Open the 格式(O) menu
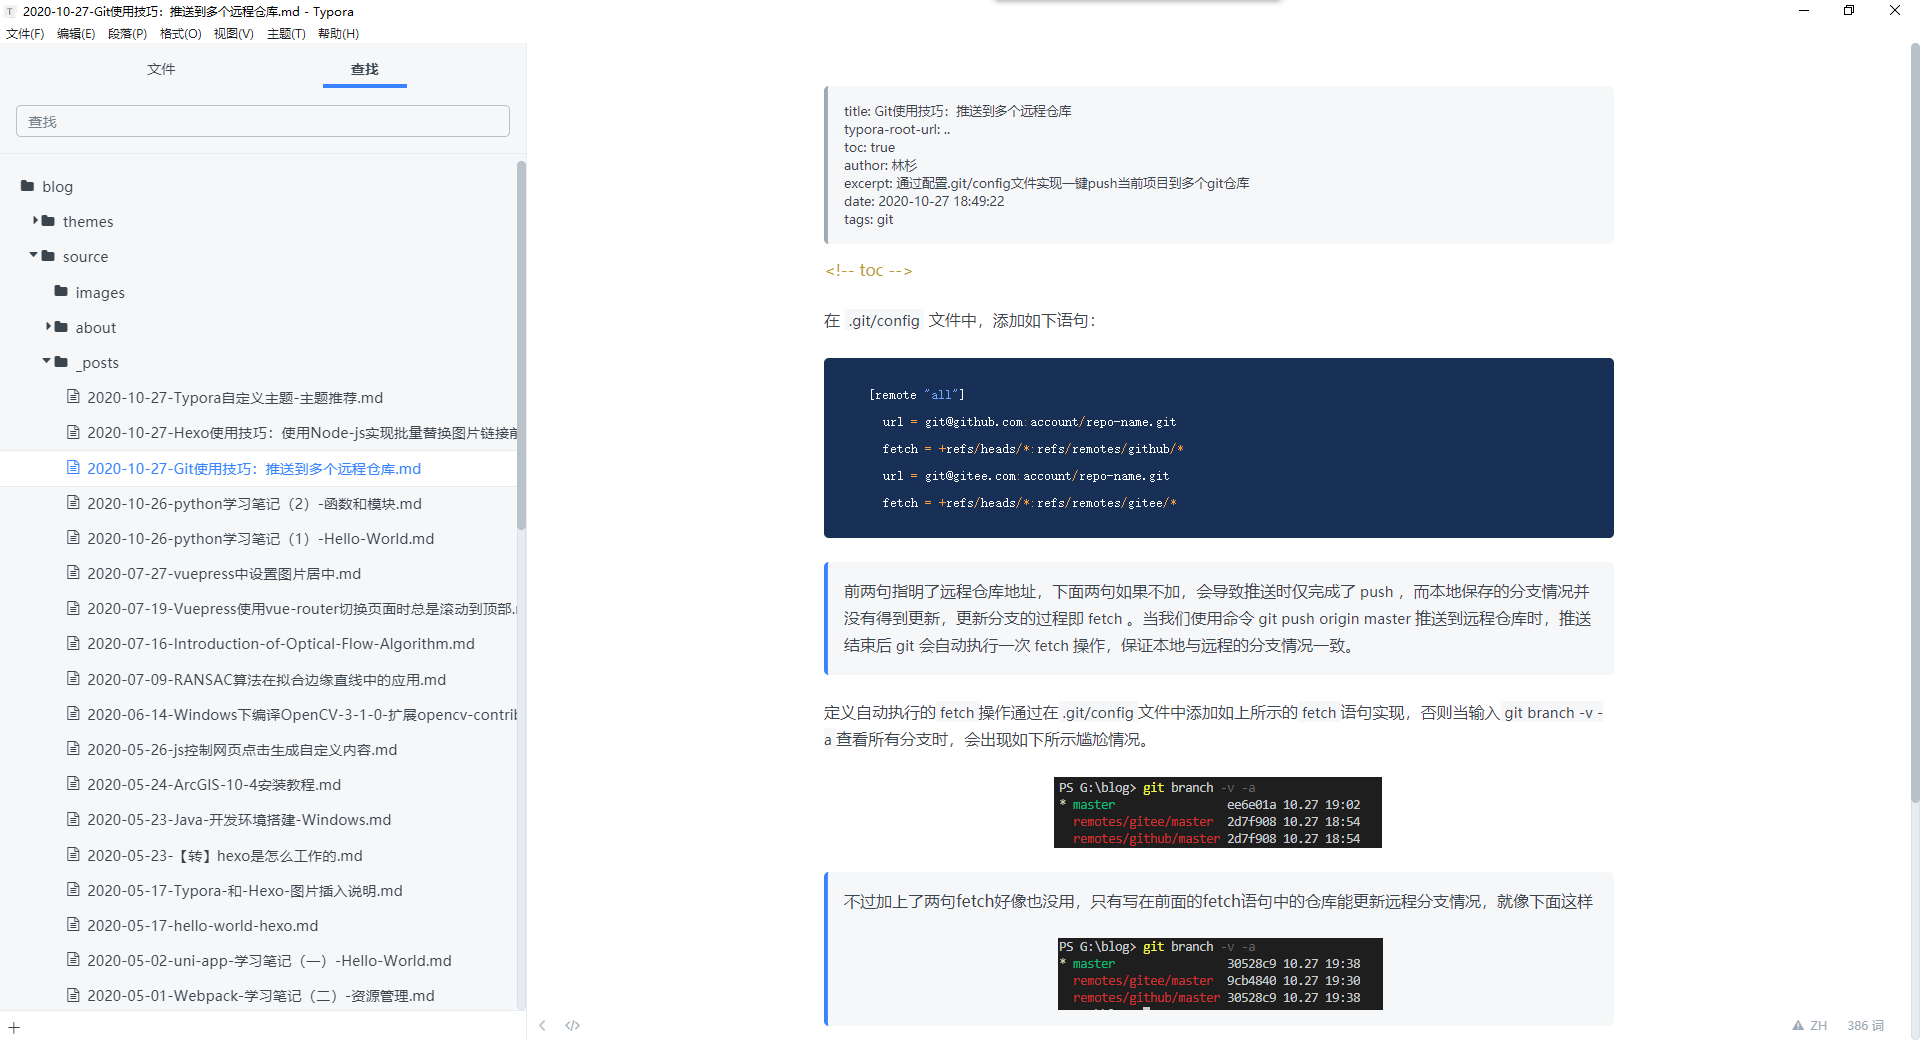The height and width of the screenshot is (1040, 1920). point(180,33)
